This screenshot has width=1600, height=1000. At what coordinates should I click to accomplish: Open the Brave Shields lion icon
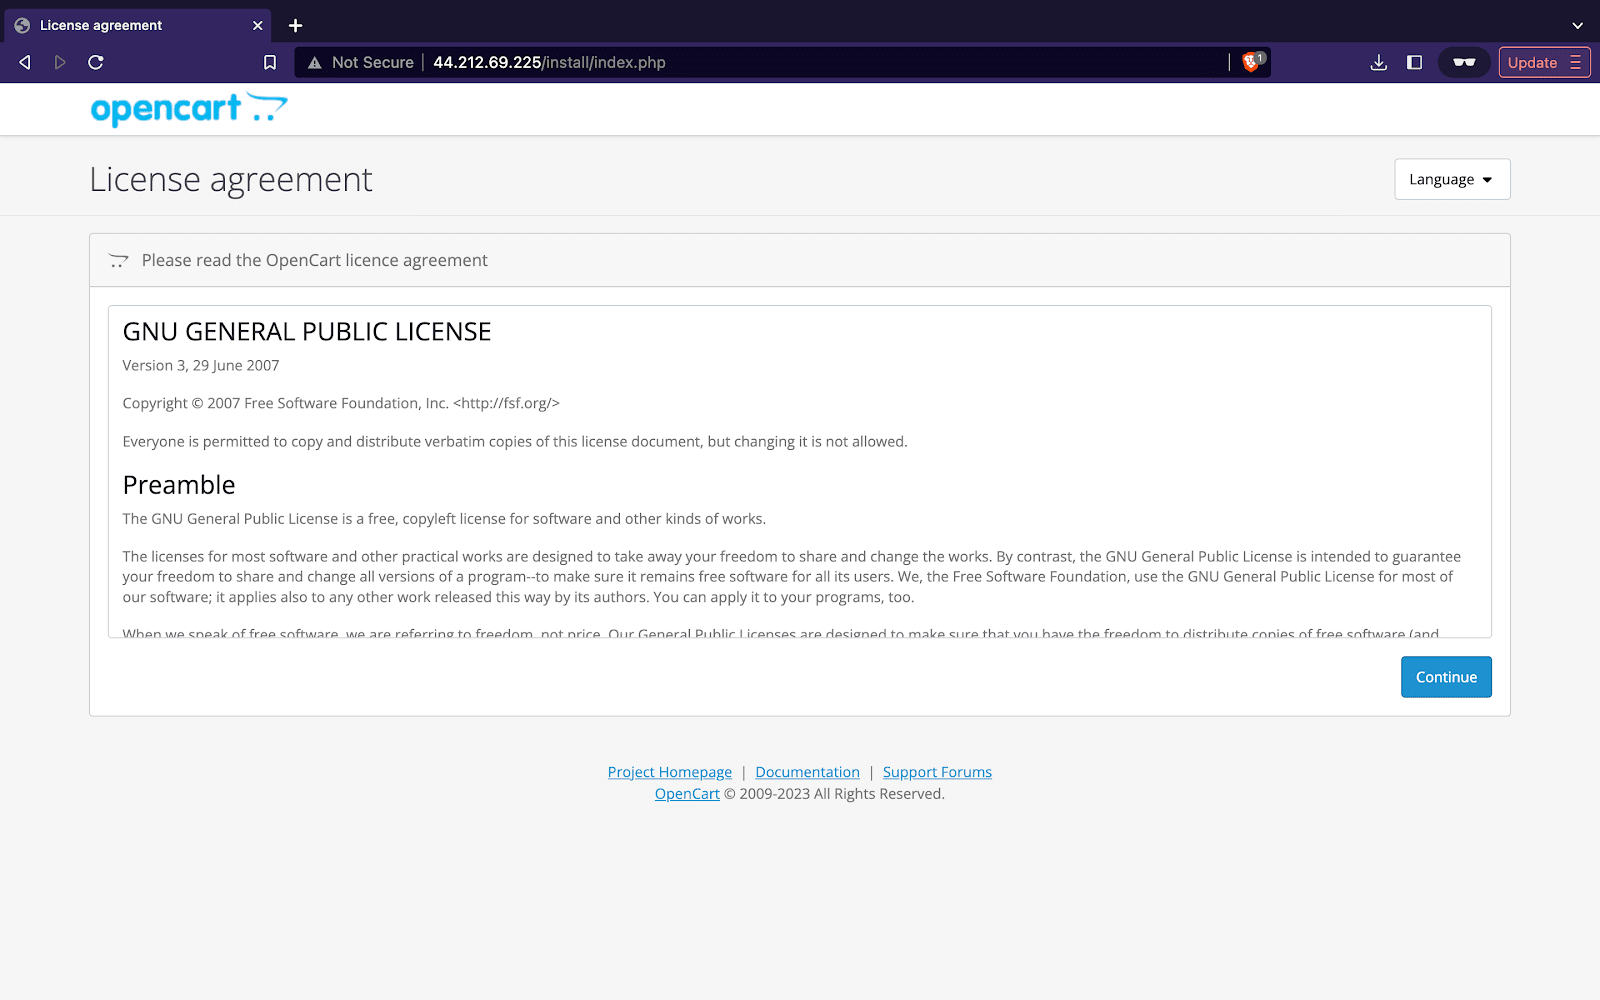pos(1251,62)
